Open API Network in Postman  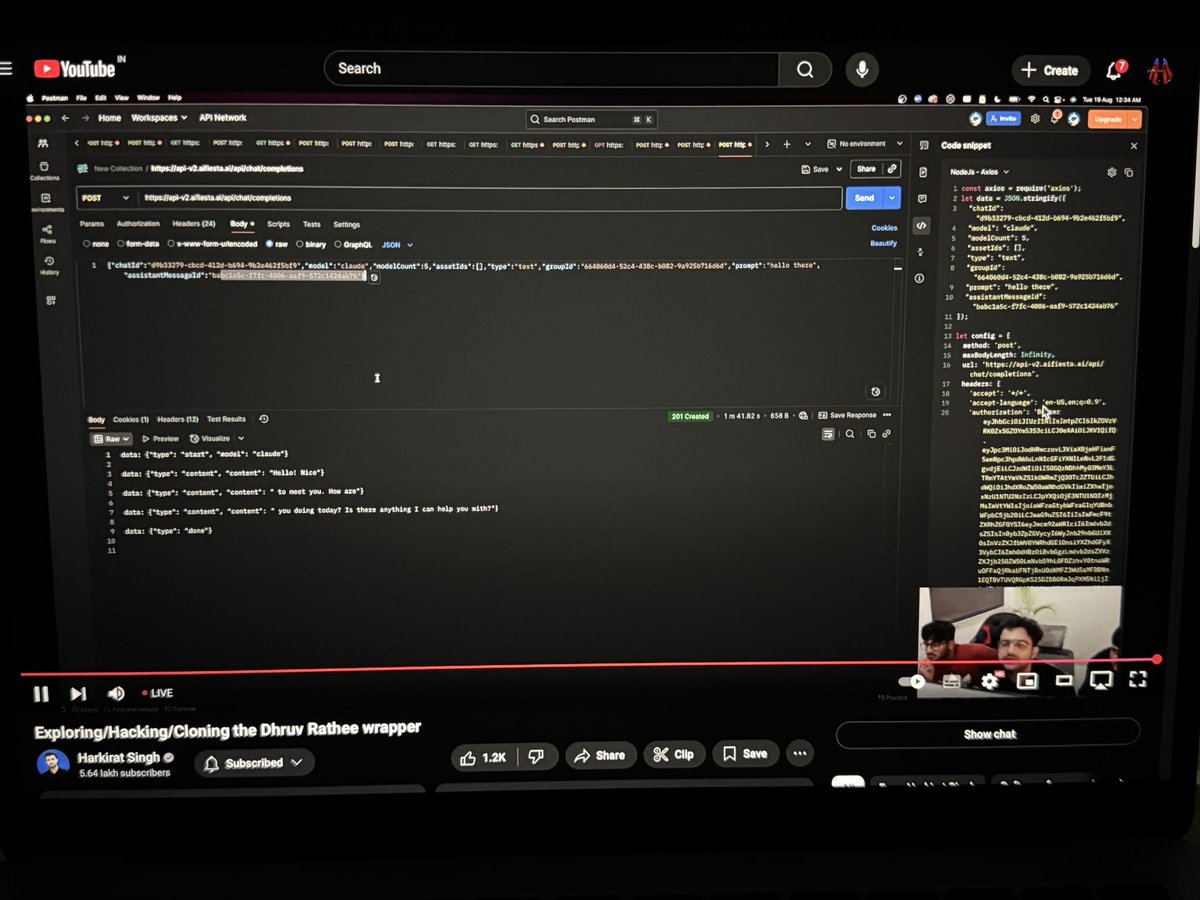click(x=222, y=118)
